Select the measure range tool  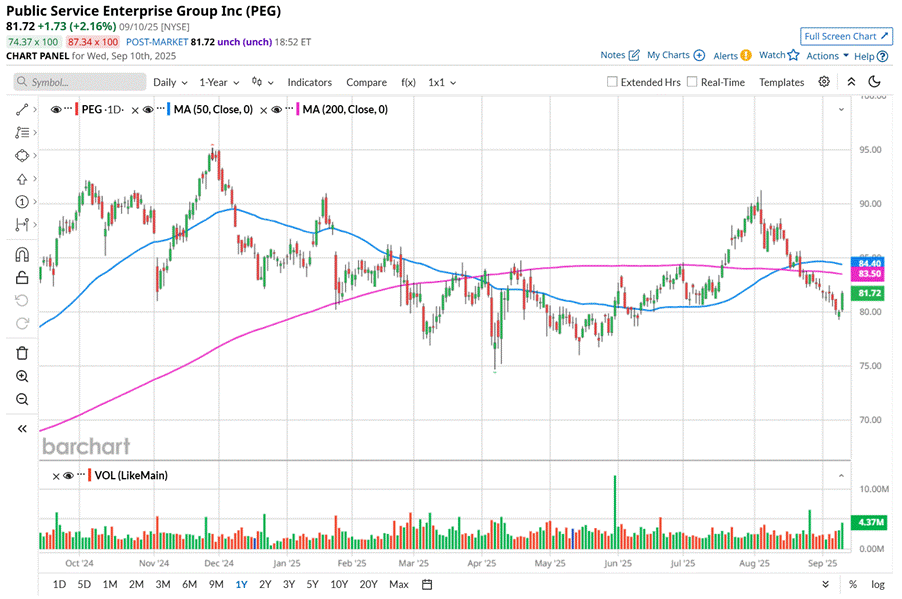[22, 224]
